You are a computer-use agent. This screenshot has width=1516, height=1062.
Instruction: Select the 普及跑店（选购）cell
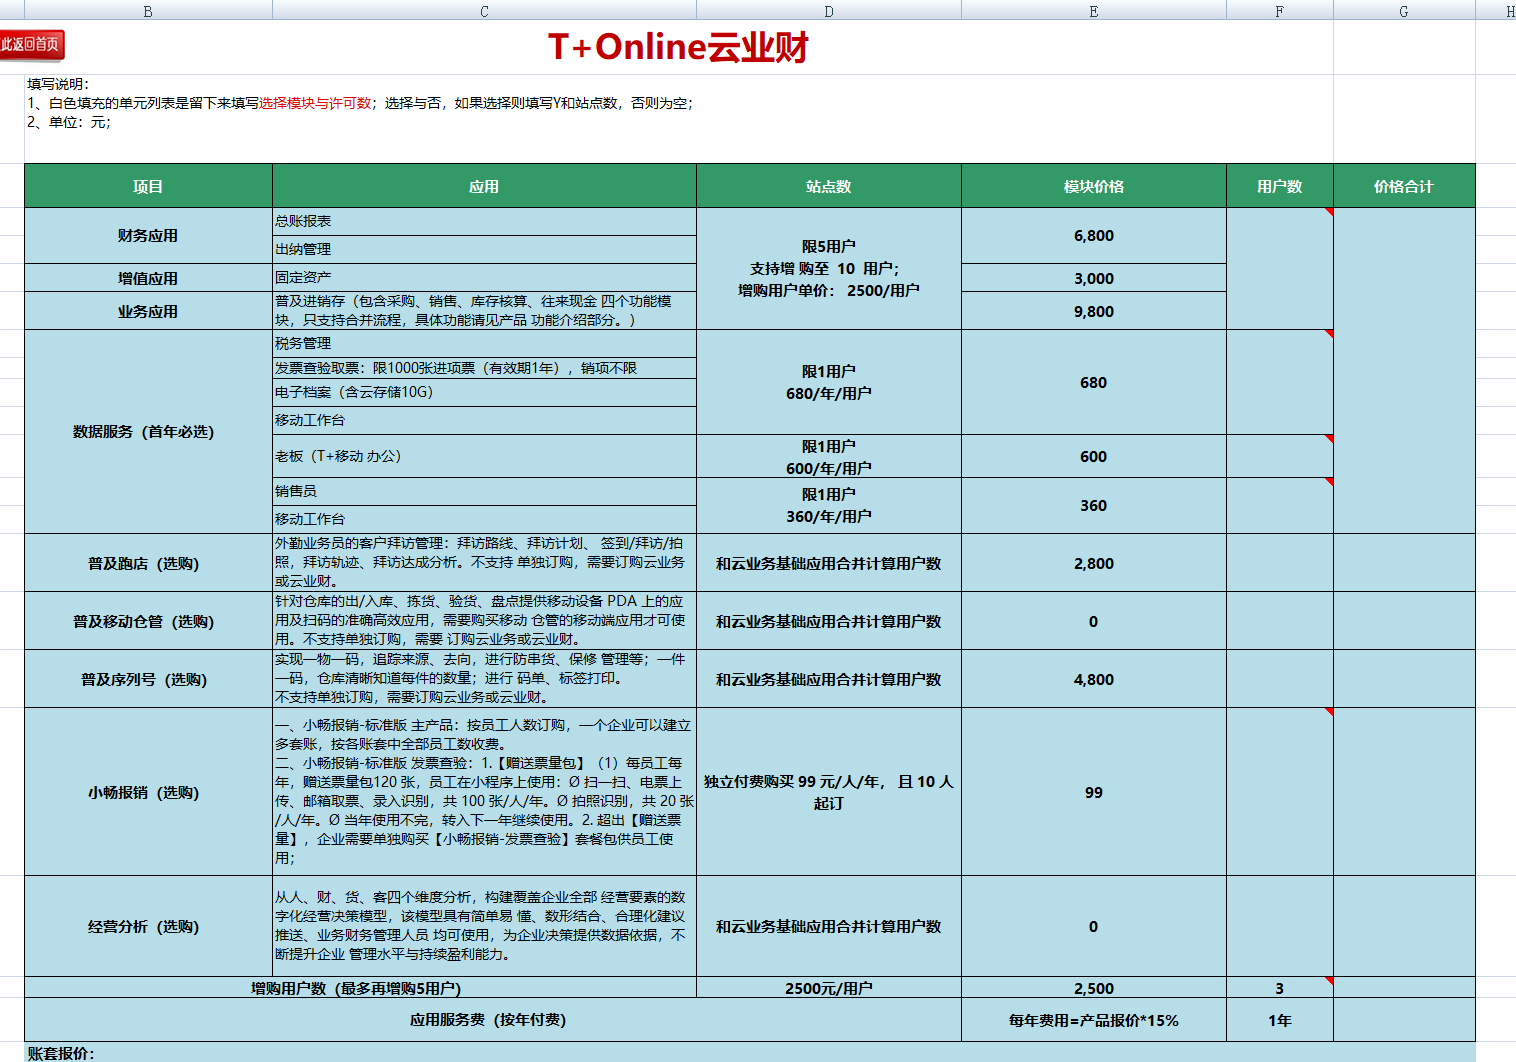pos(148,563)
